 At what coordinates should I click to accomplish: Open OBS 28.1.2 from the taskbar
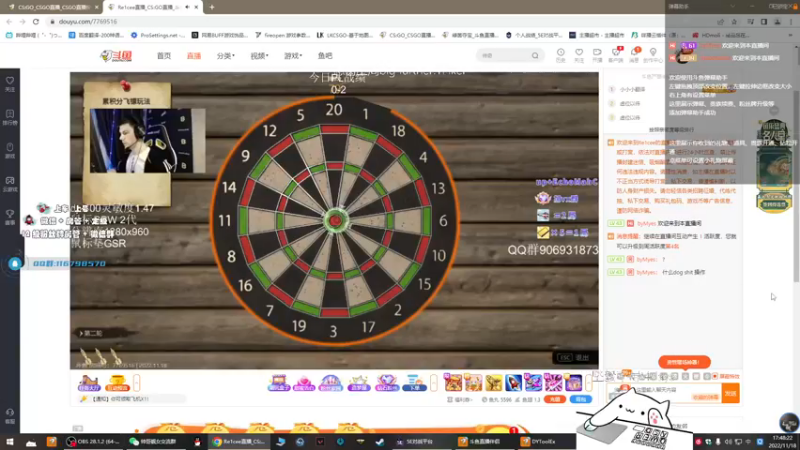click(93, 442)
